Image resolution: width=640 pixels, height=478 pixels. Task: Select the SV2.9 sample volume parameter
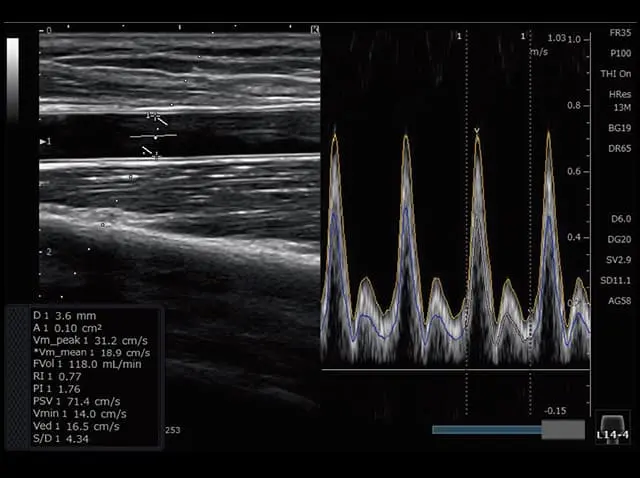[x=619, y=260]
